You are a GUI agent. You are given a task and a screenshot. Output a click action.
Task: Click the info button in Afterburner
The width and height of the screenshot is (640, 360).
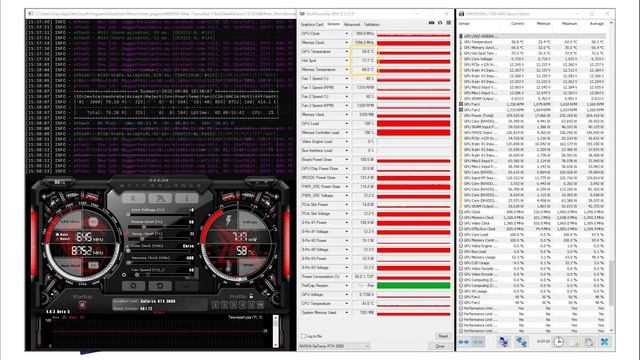tap(187, 198)
